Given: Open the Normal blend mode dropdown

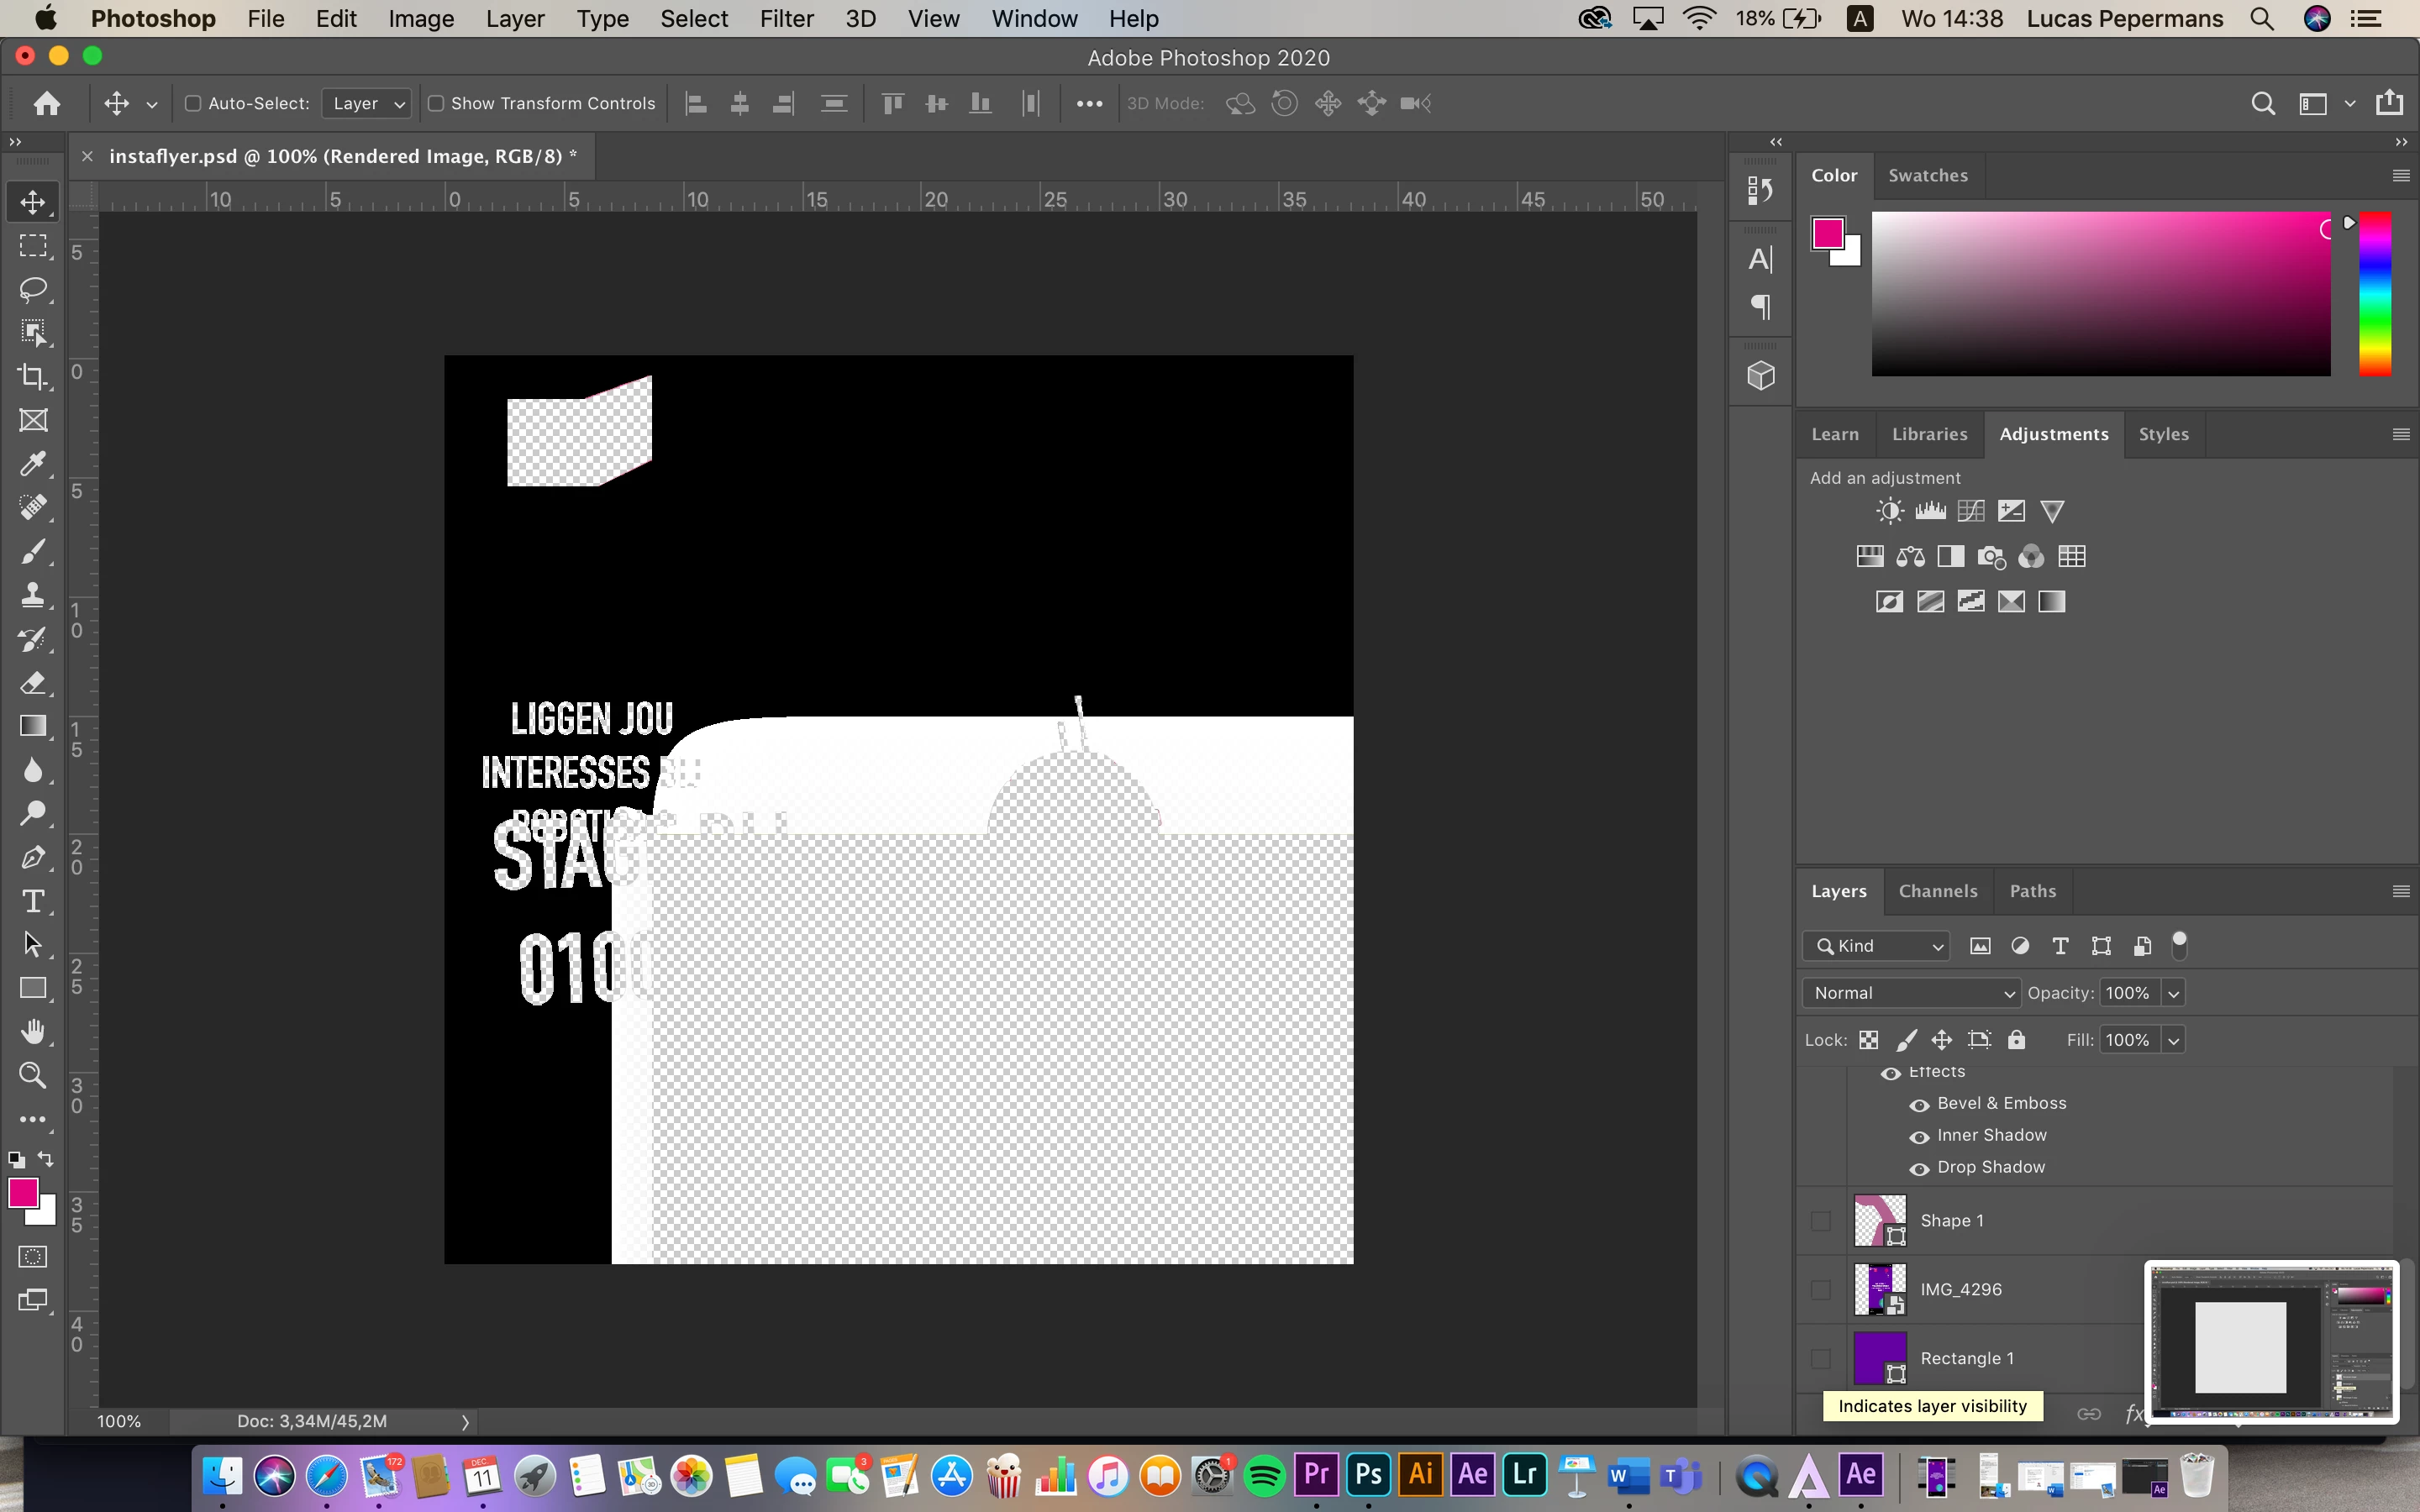Looking at the screenshot, I should [1911, 993].
